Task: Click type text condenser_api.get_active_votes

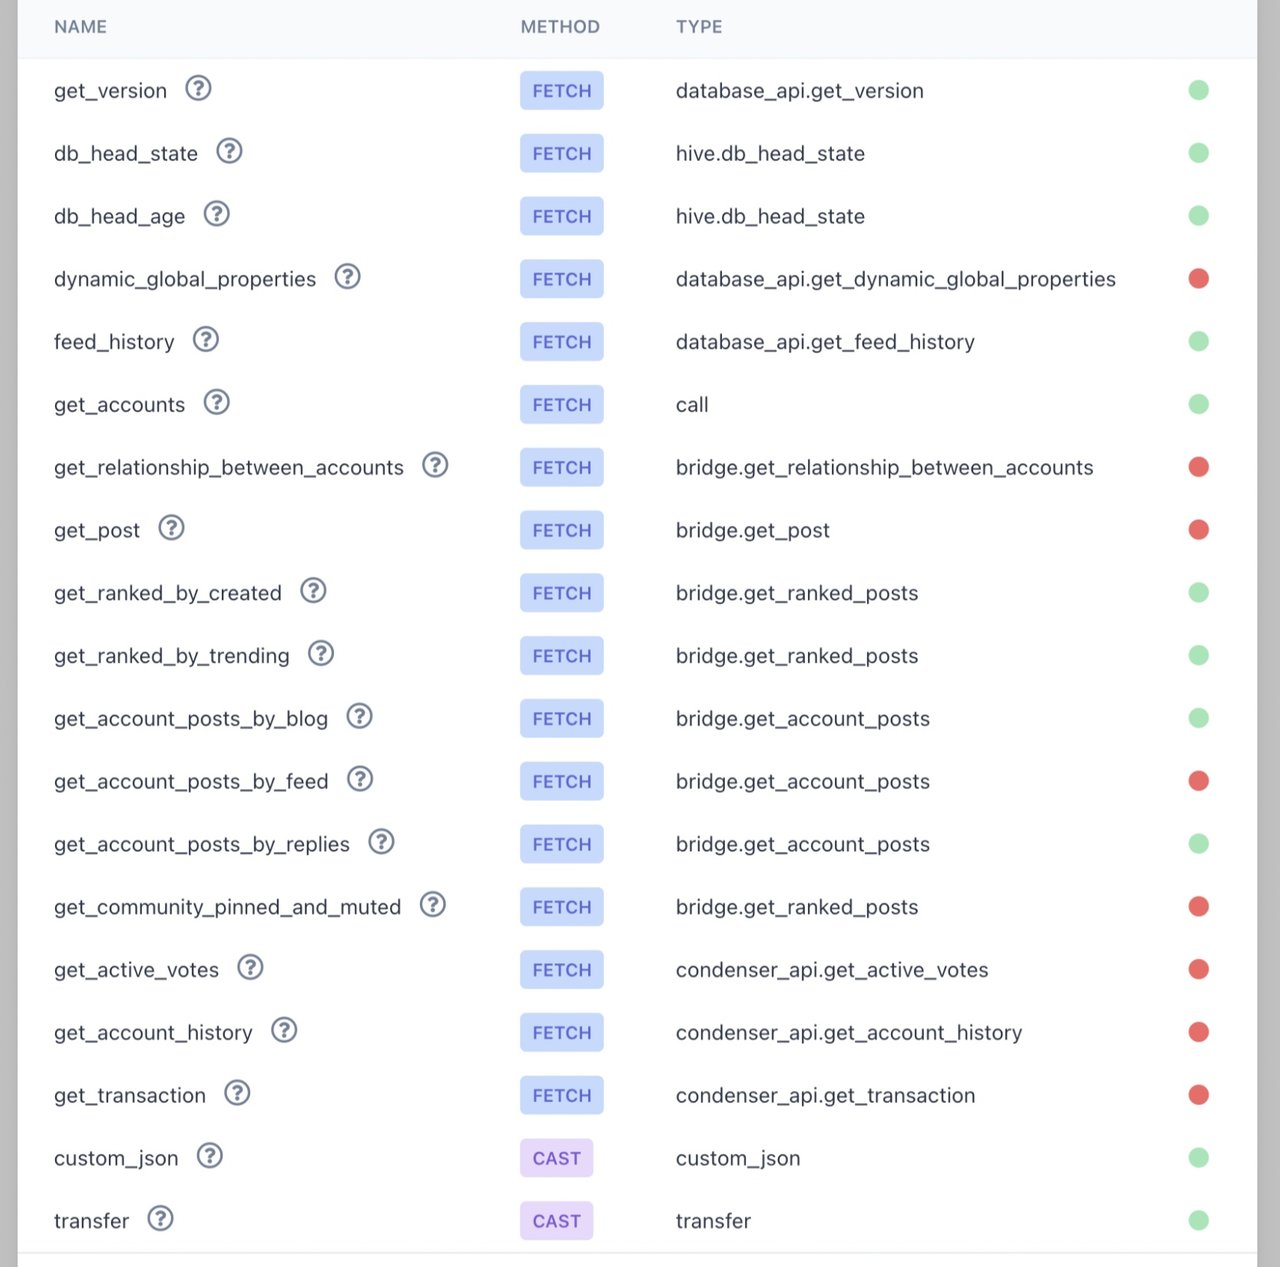Action: tap(832, 970)
